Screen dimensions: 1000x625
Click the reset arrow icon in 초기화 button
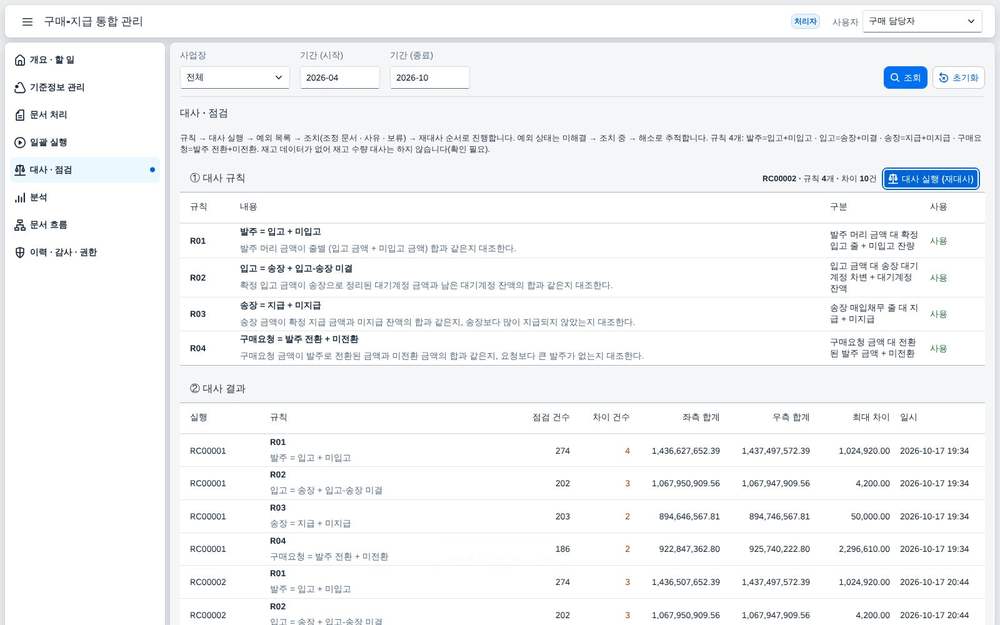pyautogui.click(x=944, y=78)
